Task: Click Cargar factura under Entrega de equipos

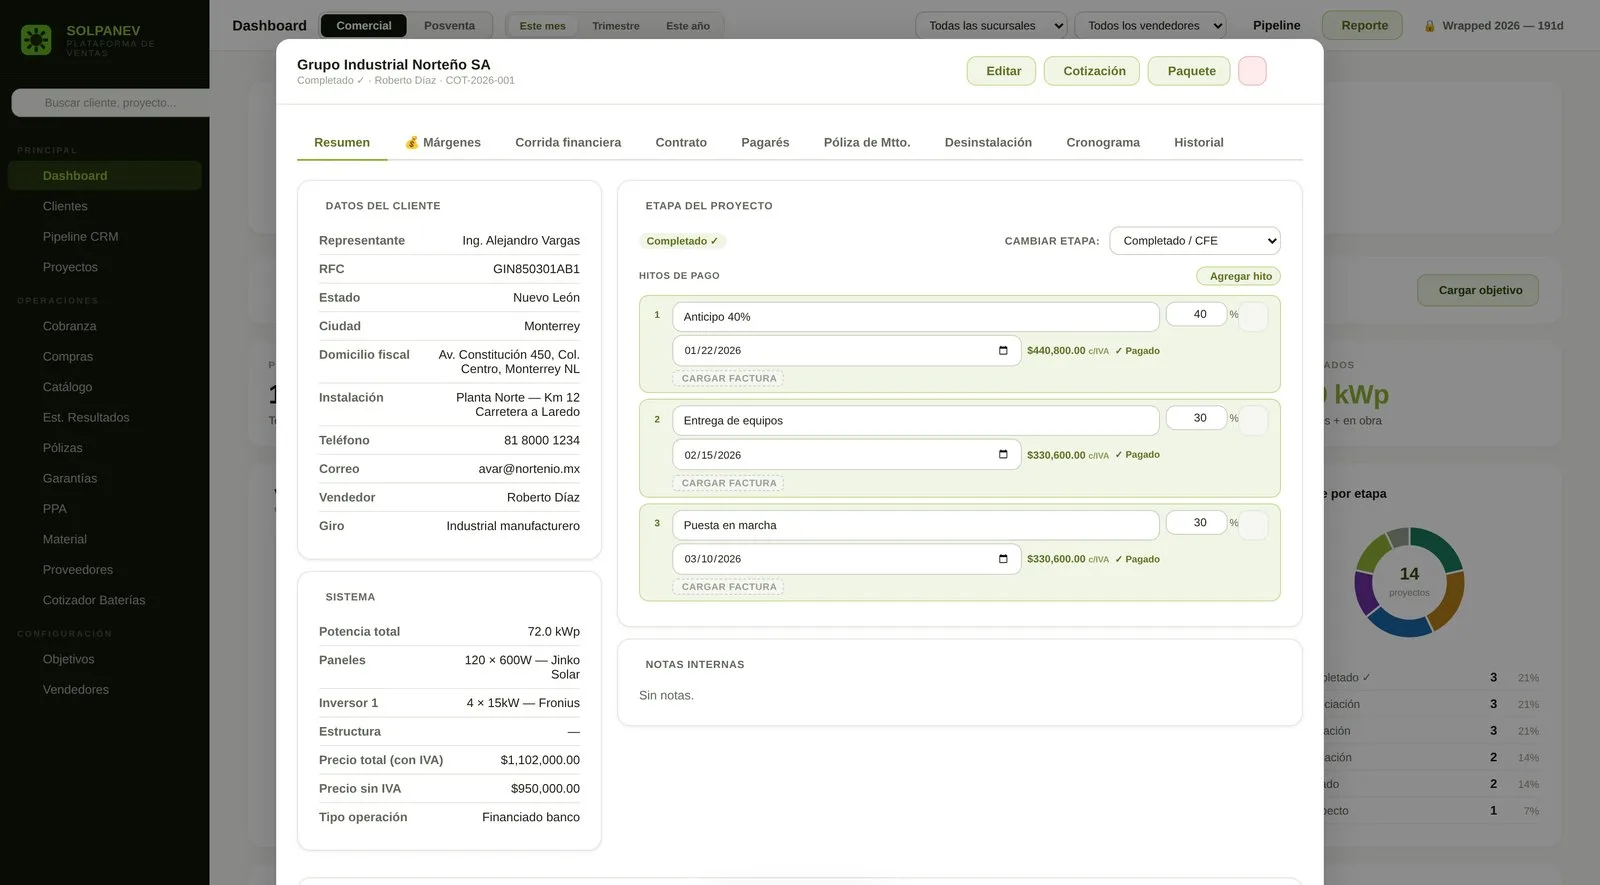Action: pyautogui.click(x=729, y=483)
